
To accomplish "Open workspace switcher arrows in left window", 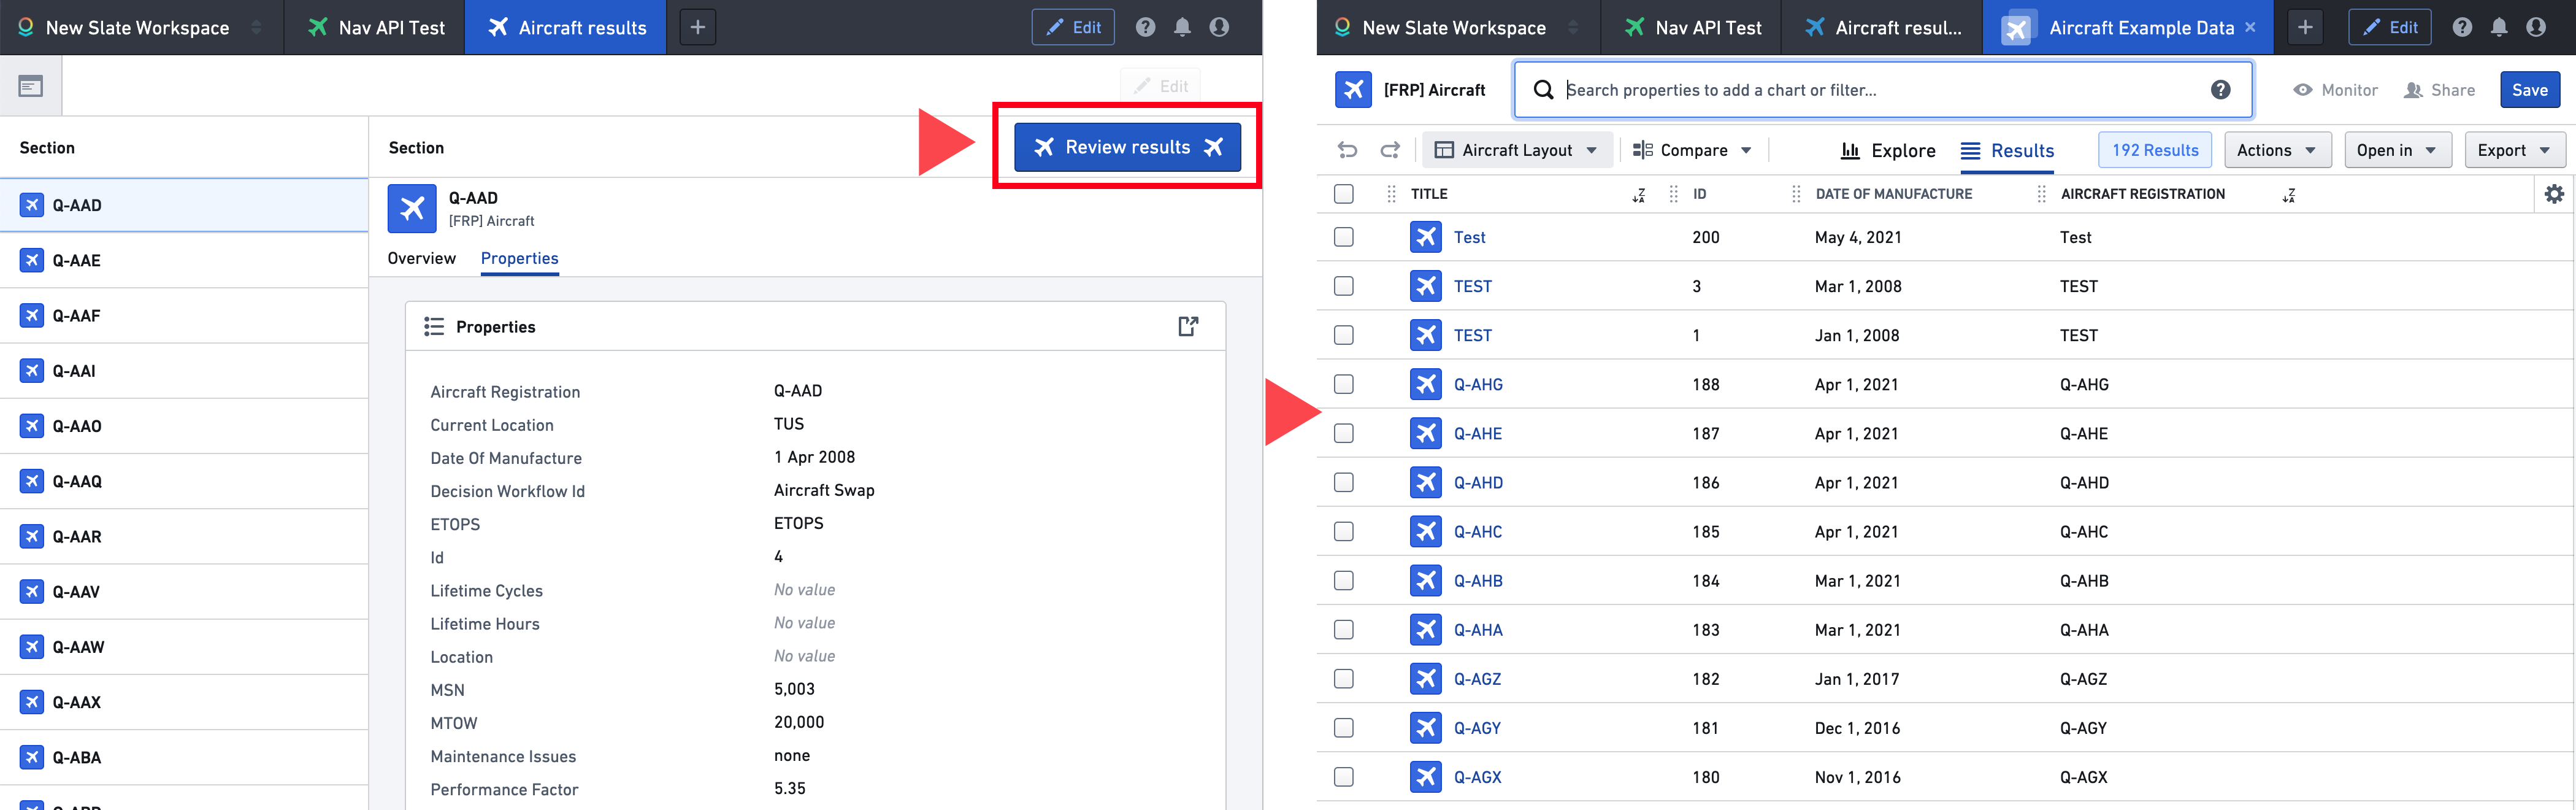I will point(256,27).
